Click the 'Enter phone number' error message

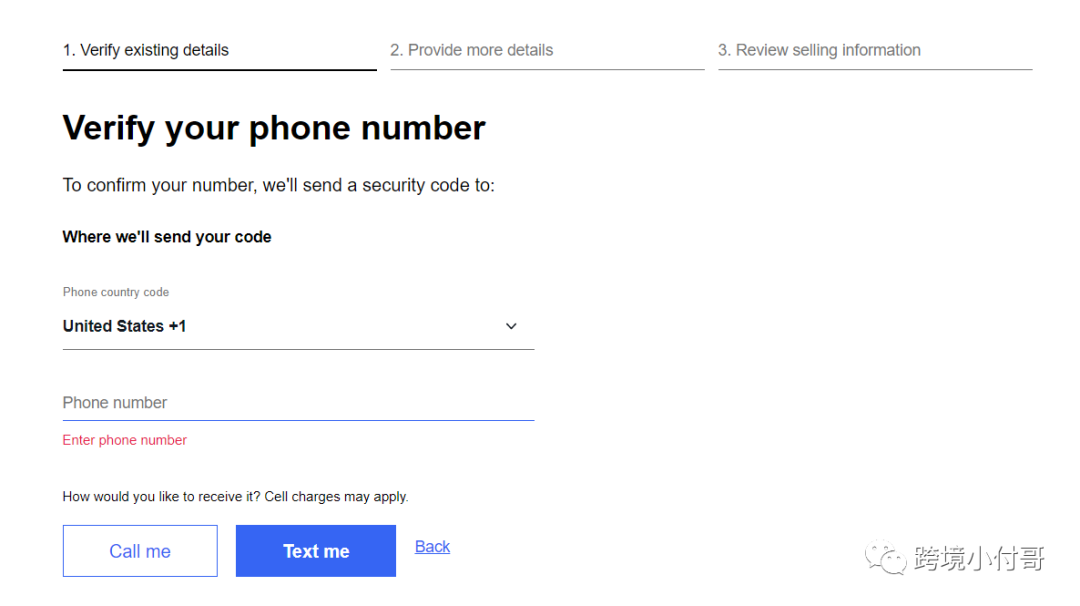coord(125,440)
